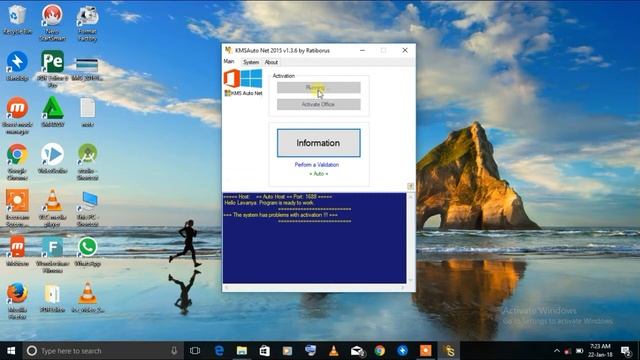
Task: Click the microphone icon in the search box
Action: pyautogui.click(x=174, y=351)
